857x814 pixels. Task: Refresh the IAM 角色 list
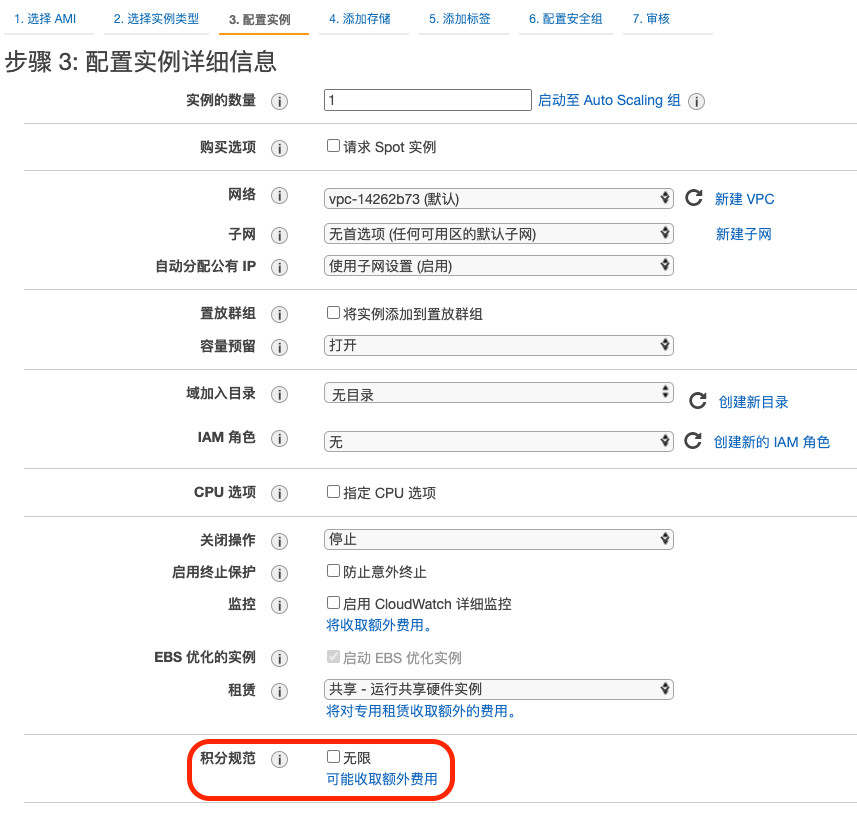tap(694, 441)
